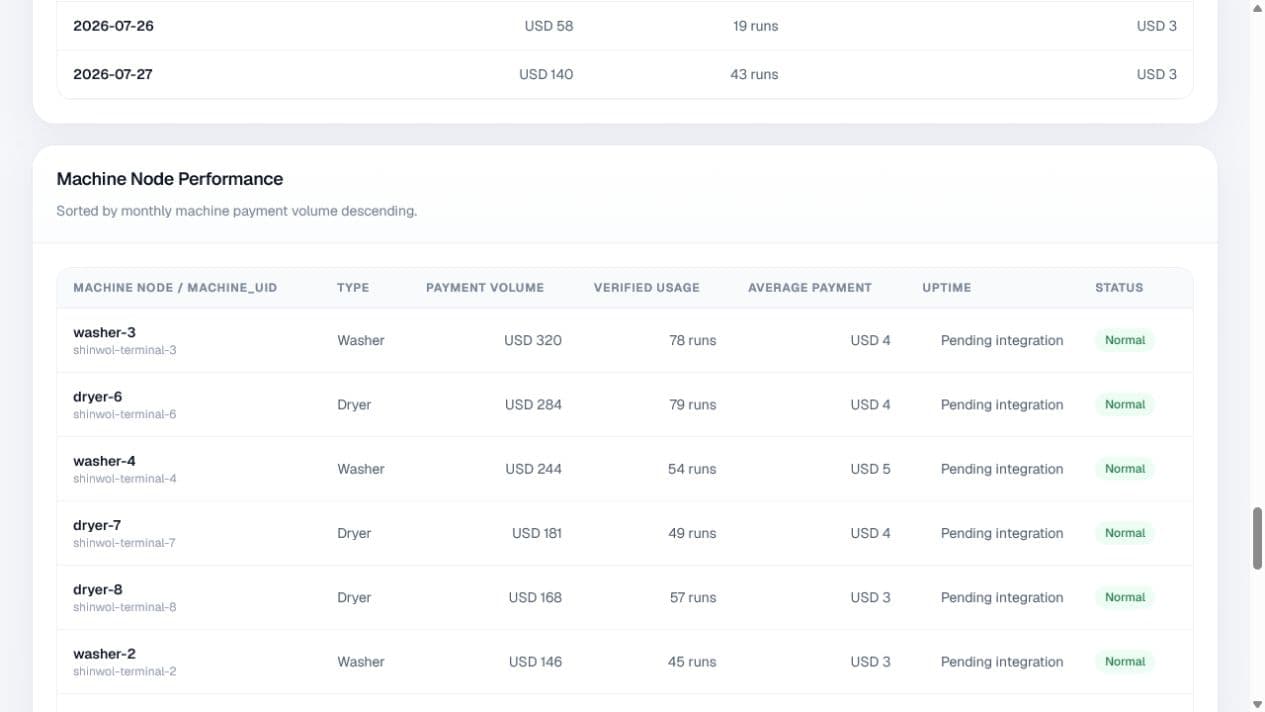The width and height of the screenshot is (1265, 712).
Task: Click the Payment Volume column header
Action: tap(485, 287)
